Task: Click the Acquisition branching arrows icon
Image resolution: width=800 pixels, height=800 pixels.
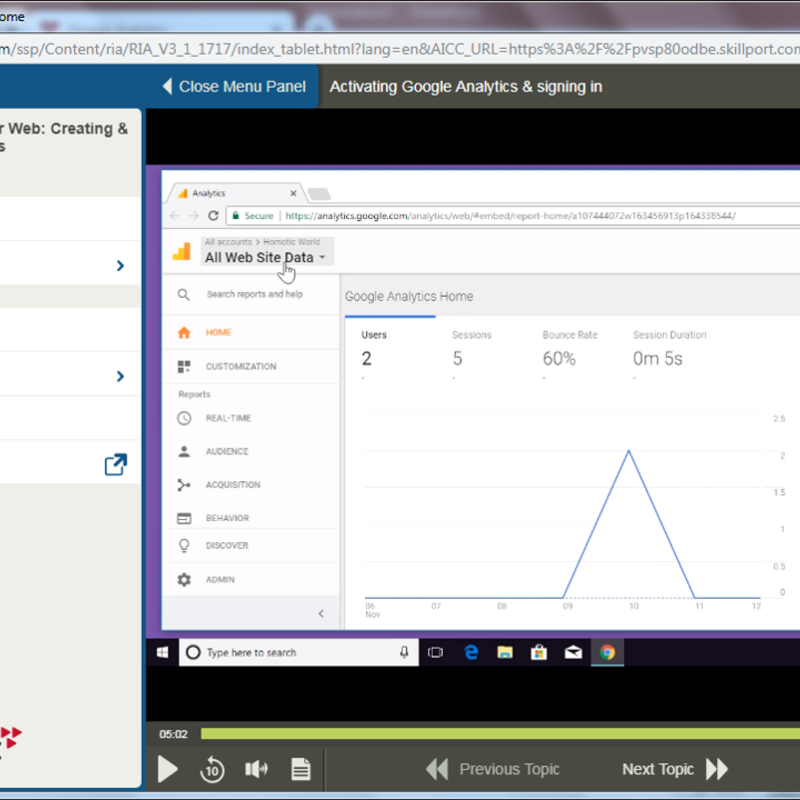Action: pyautogui.click(x=184, y=485)
